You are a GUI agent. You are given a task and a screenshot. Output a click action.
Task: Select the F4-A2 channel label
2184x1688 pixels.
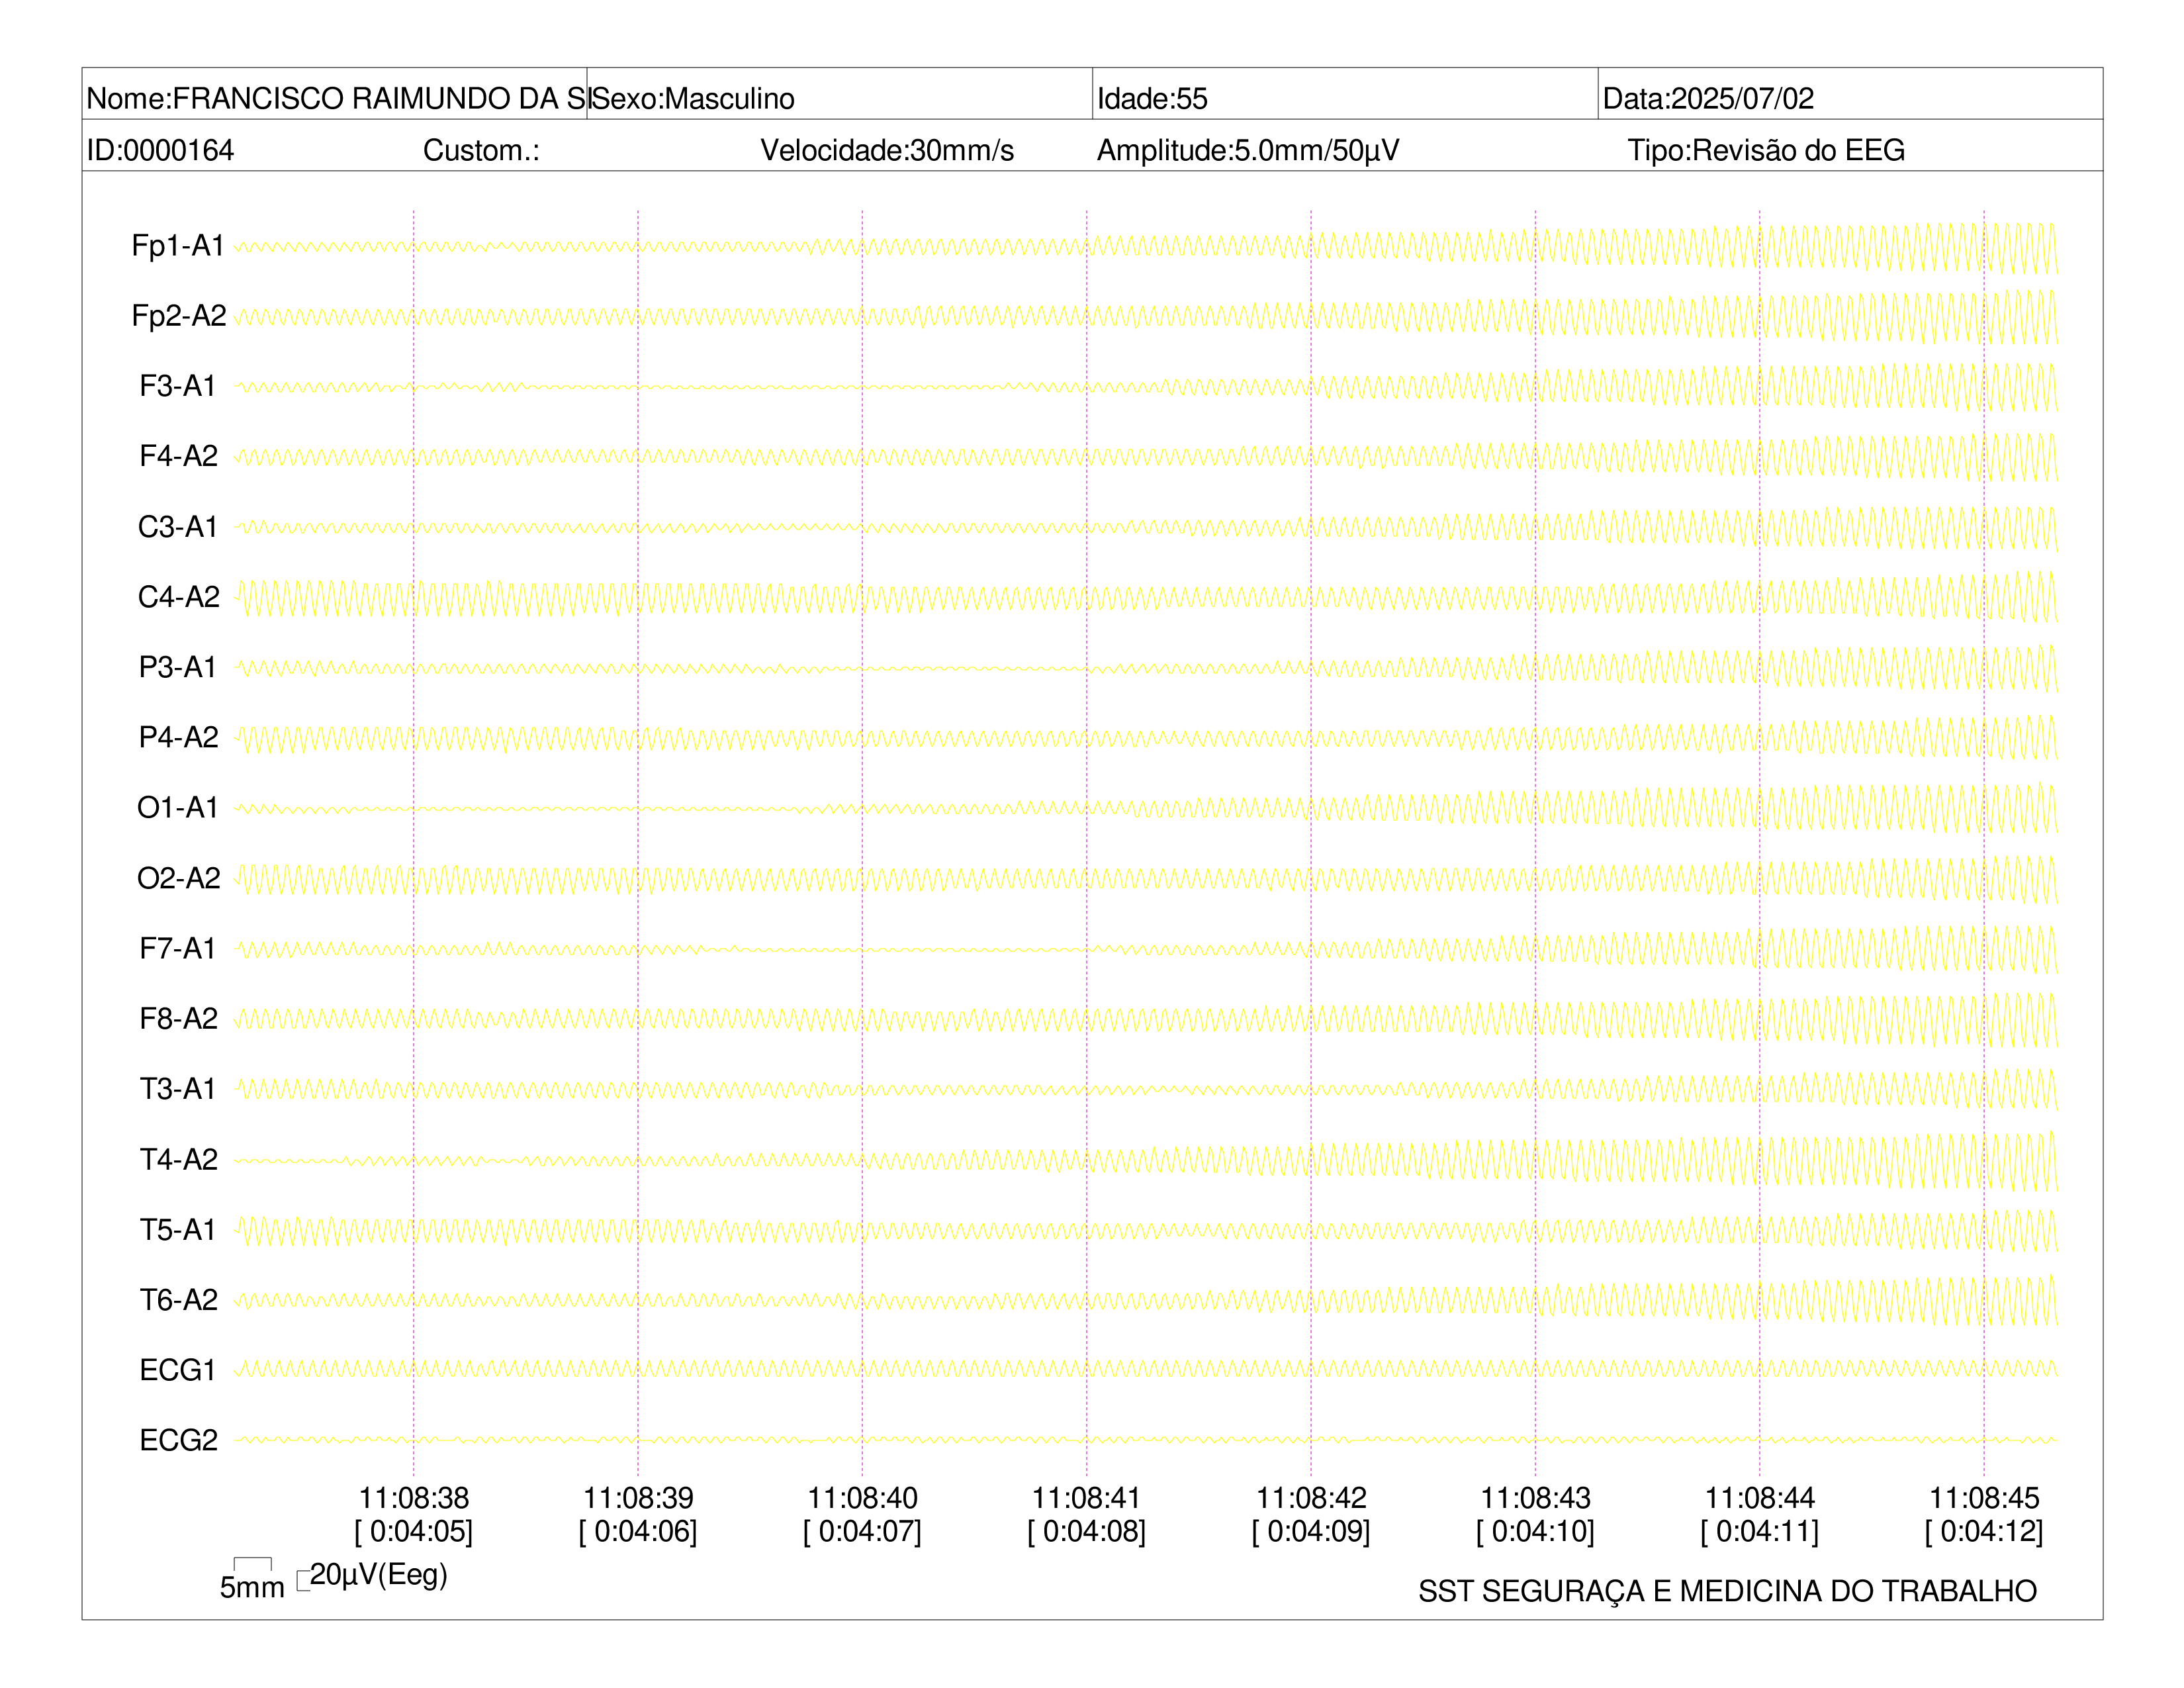(179, 456)
